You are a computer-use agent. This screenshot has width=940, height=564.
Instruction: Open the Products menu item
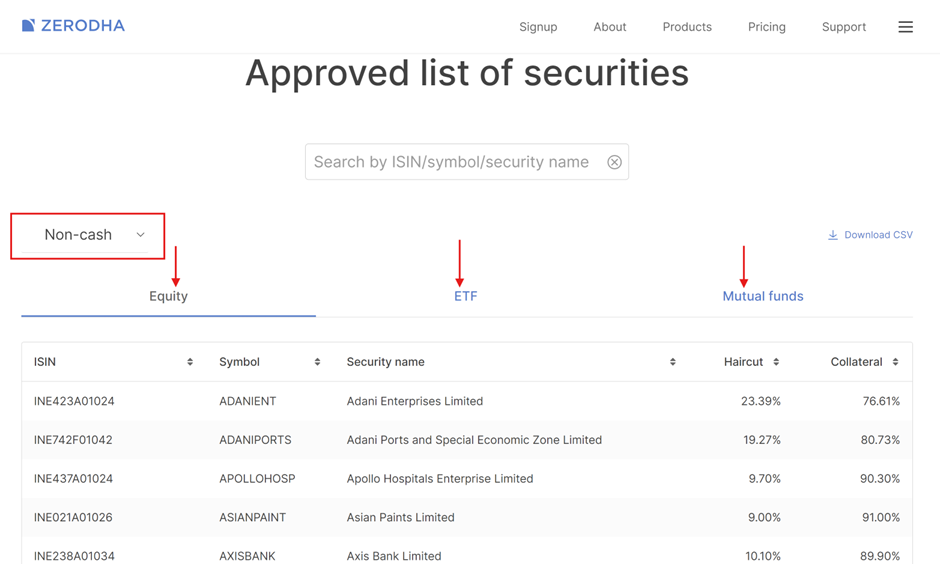(x=687, y=27)
